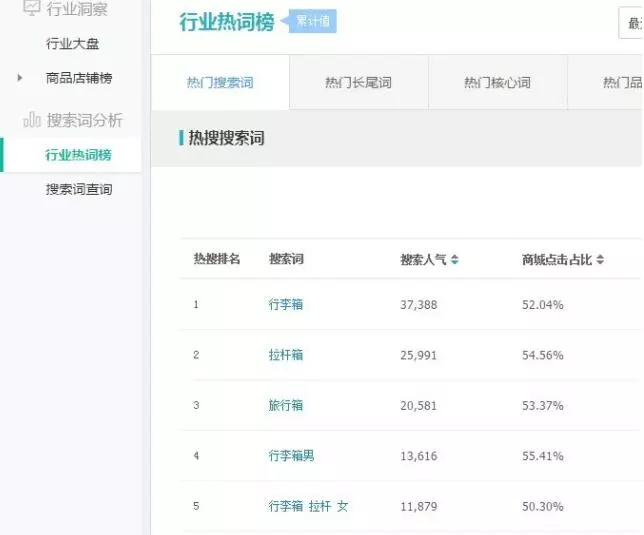The height and width of the screenshot is (535, 644).
Task: Open the 拉杆箱 search term link
Action: [286, 355]
